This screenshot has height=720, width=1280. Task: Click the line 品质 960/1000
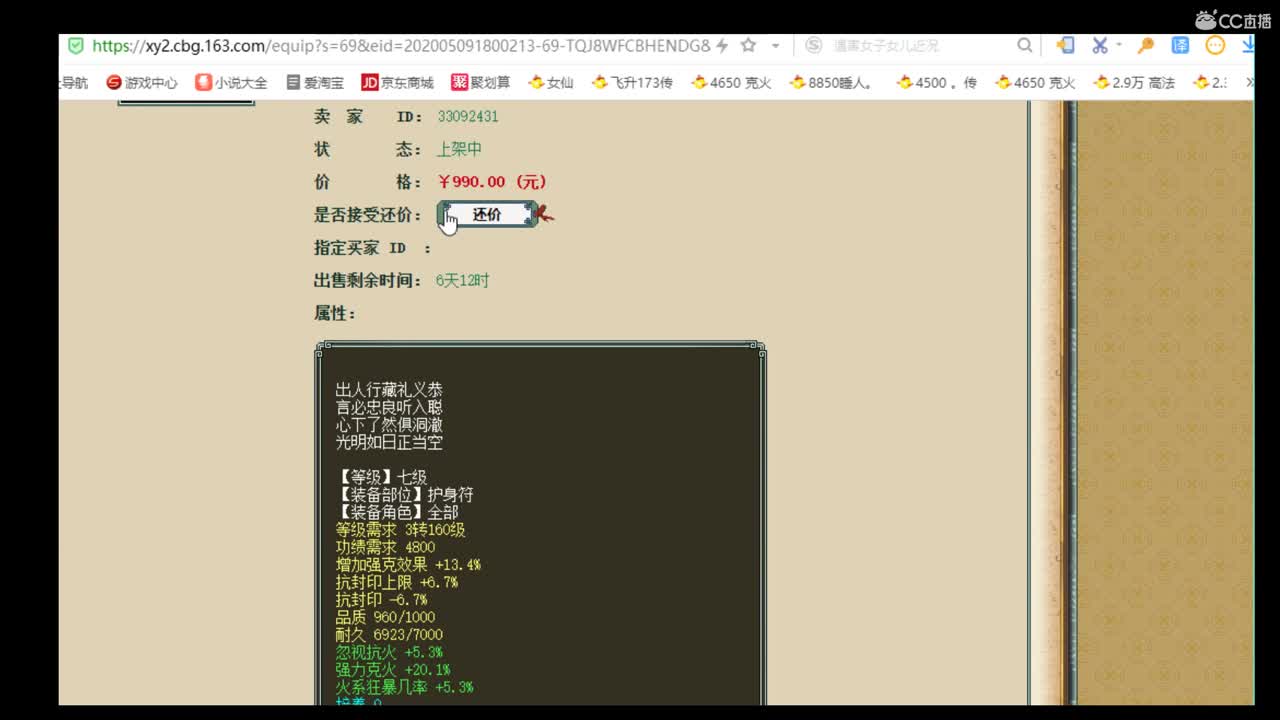click(385, 618)
